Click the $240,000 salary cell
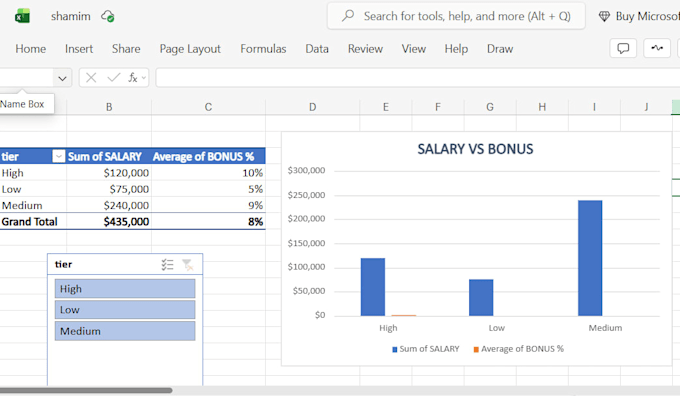This screenshot has width=680, height=396. (109, 205)
